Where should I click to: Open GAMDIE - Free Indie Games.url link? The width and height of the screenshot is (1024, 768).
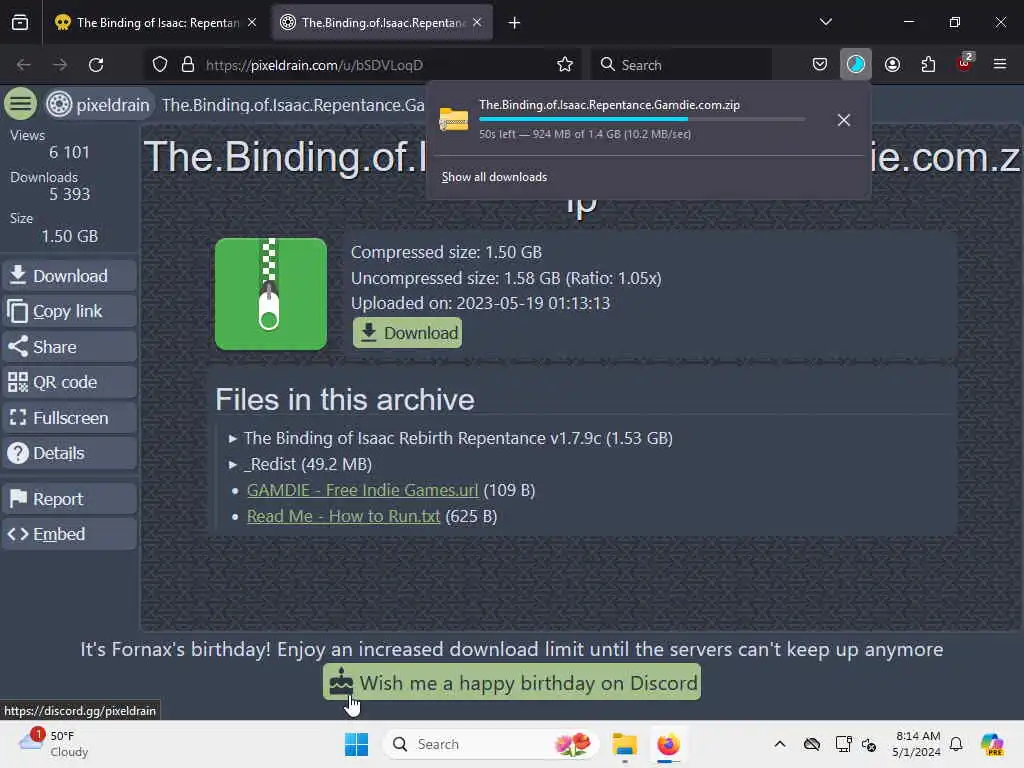tap(362, 490)
